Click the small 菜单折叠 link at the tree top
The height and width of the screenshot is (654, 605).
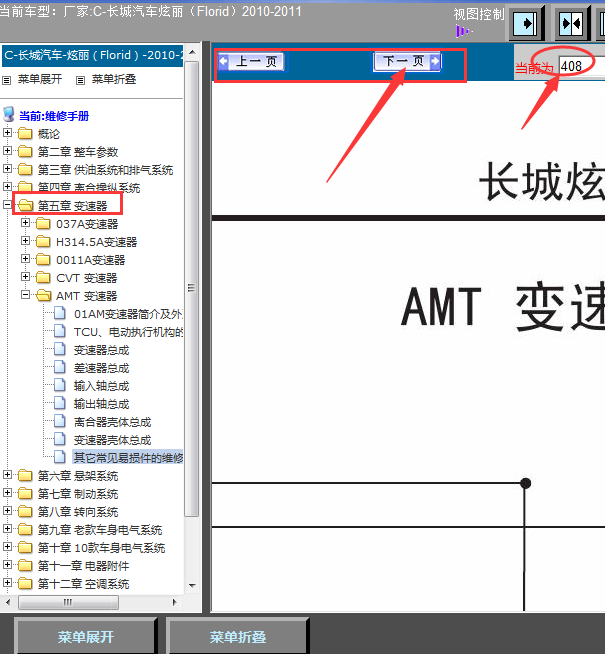pyautogui.click(x=114, y=79)
